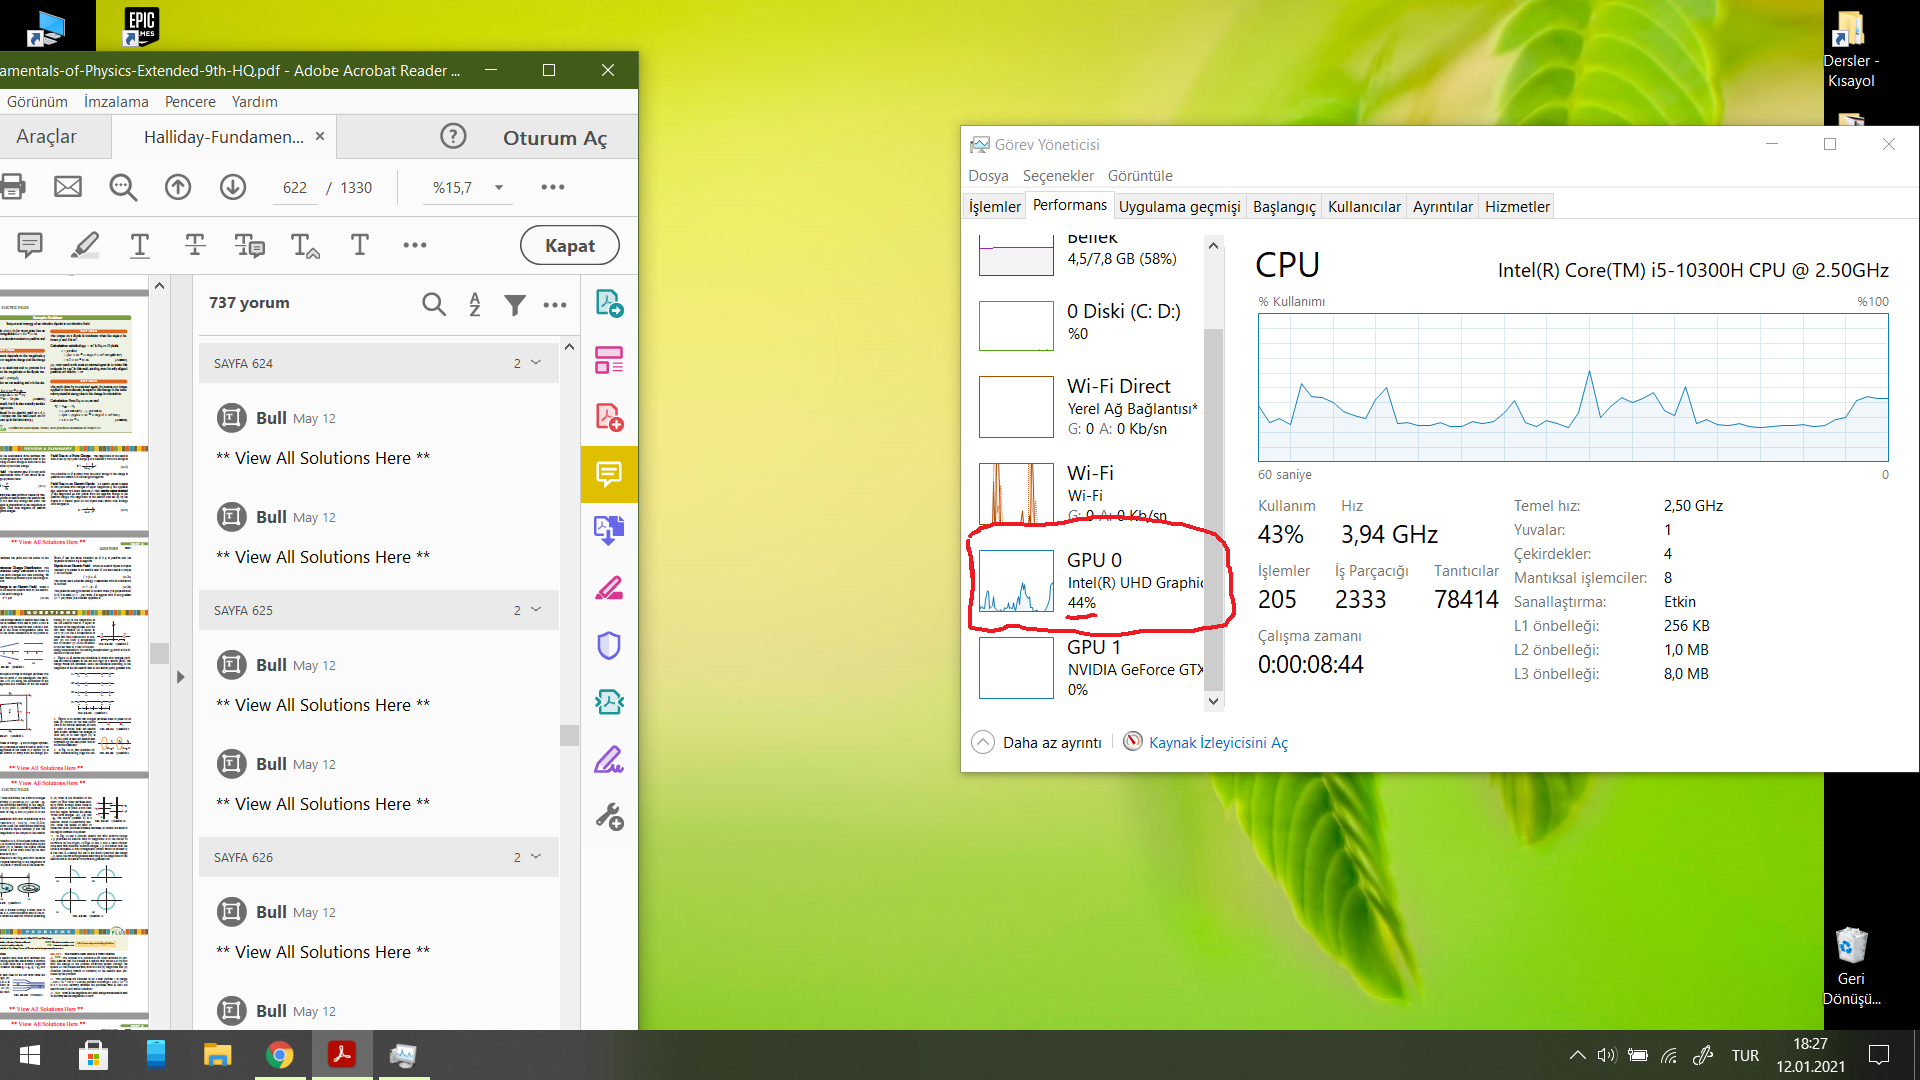Screen dimensions: 1920x1080
Task: Open Chrome from the Windows taskbar
Action: point(279,1055)
